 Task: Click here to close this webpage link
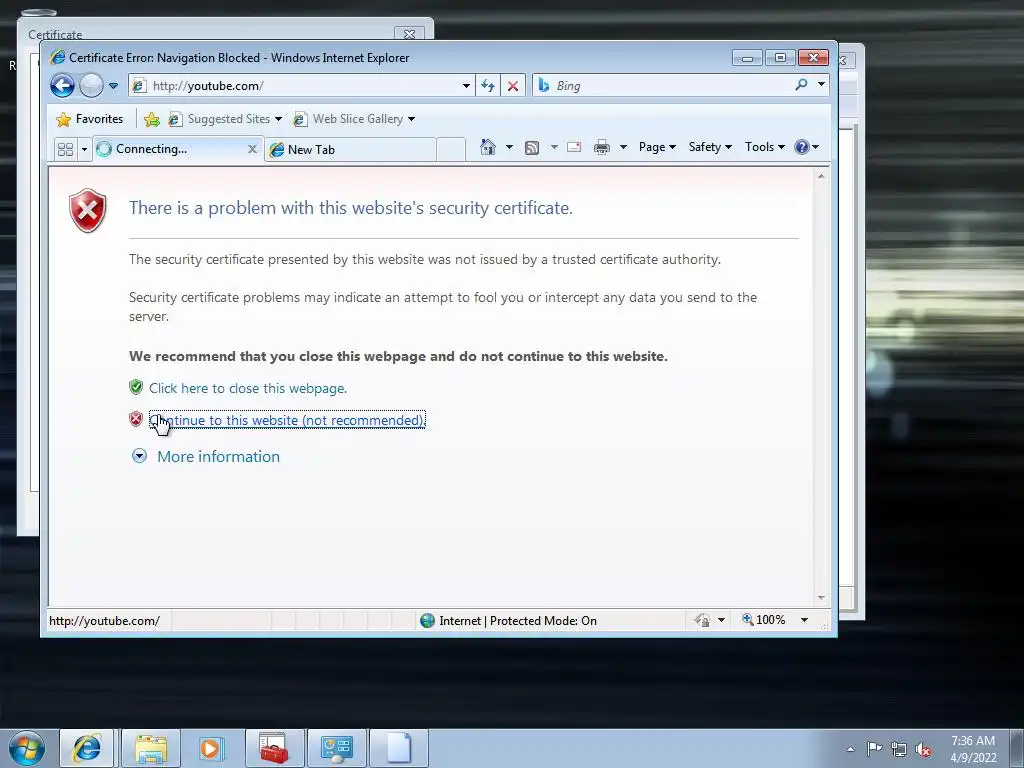(x=248, y=388)
